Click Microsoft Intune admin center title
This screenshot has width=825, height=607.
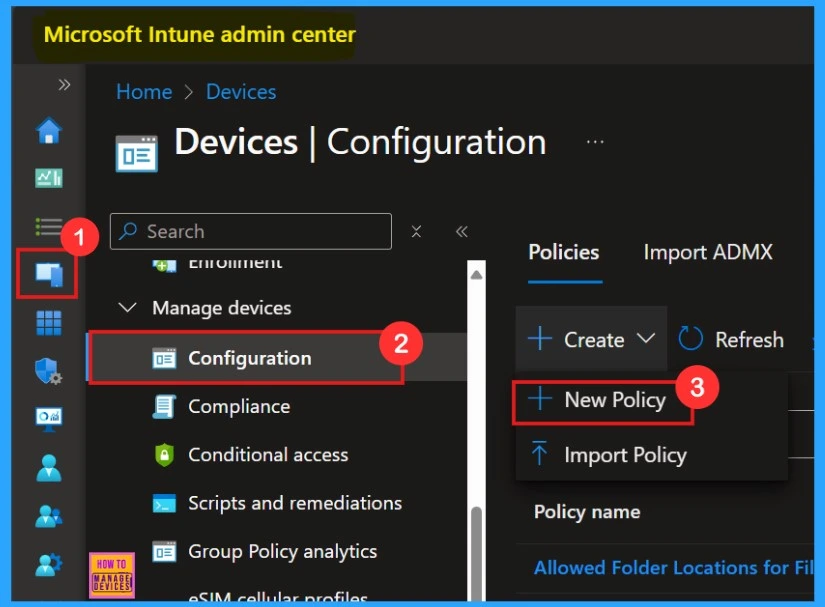(x=199, y=35)
